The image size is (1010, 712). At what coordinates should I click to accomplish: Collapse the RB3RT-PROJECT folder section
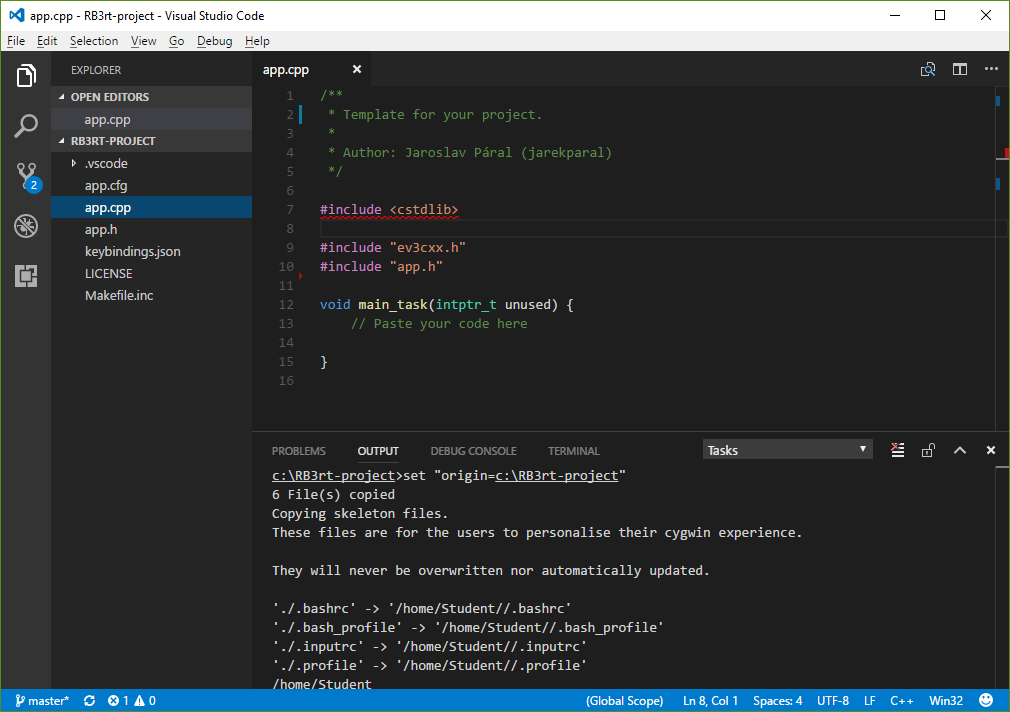(151, 141)
